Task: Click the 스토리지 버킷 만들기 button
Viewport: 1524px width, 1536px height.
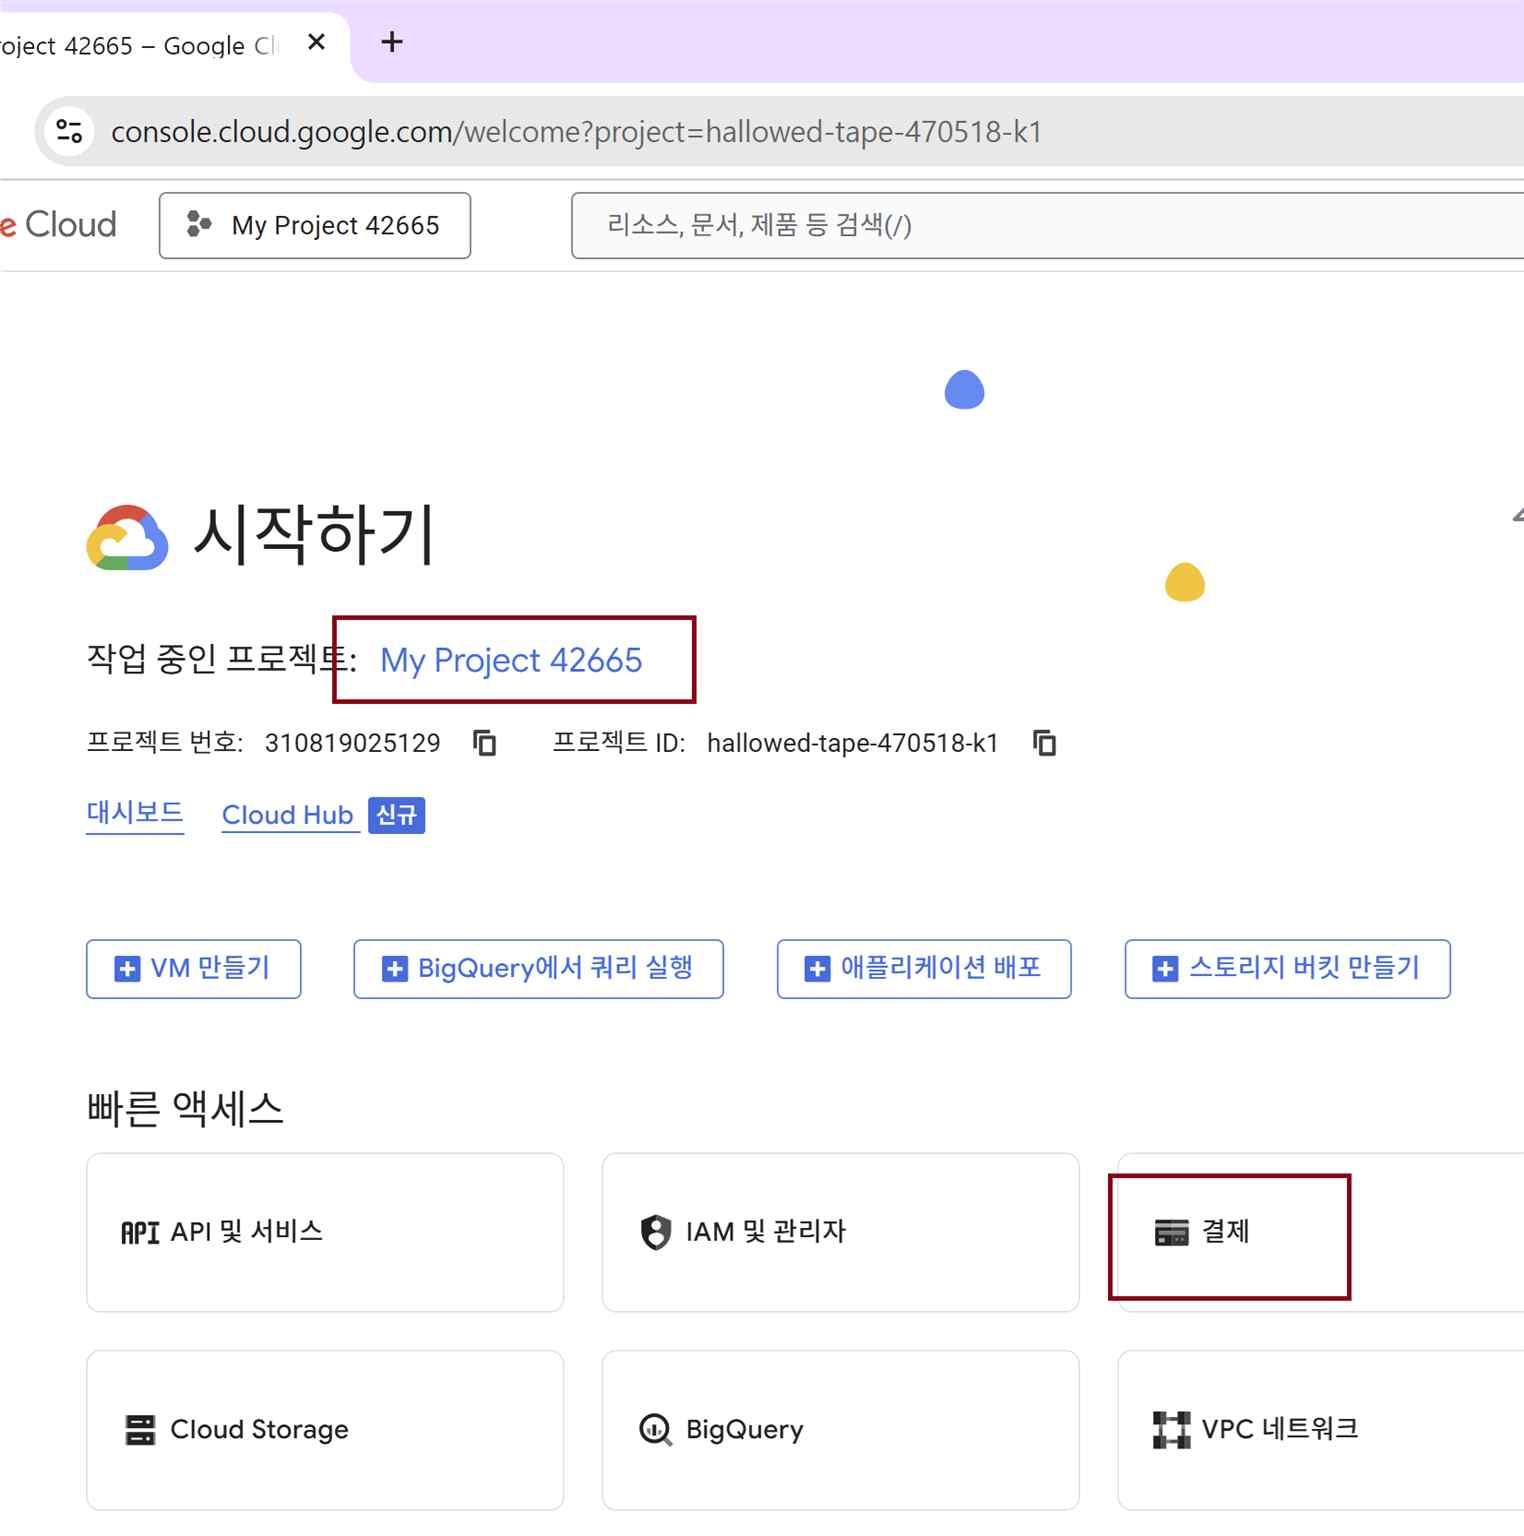Action: click(1287, 968)
